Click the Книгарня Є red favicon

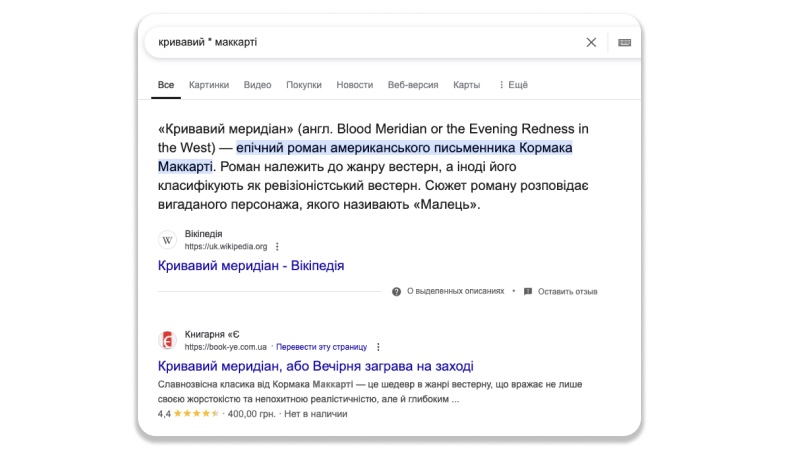click(x=167, y=340)
